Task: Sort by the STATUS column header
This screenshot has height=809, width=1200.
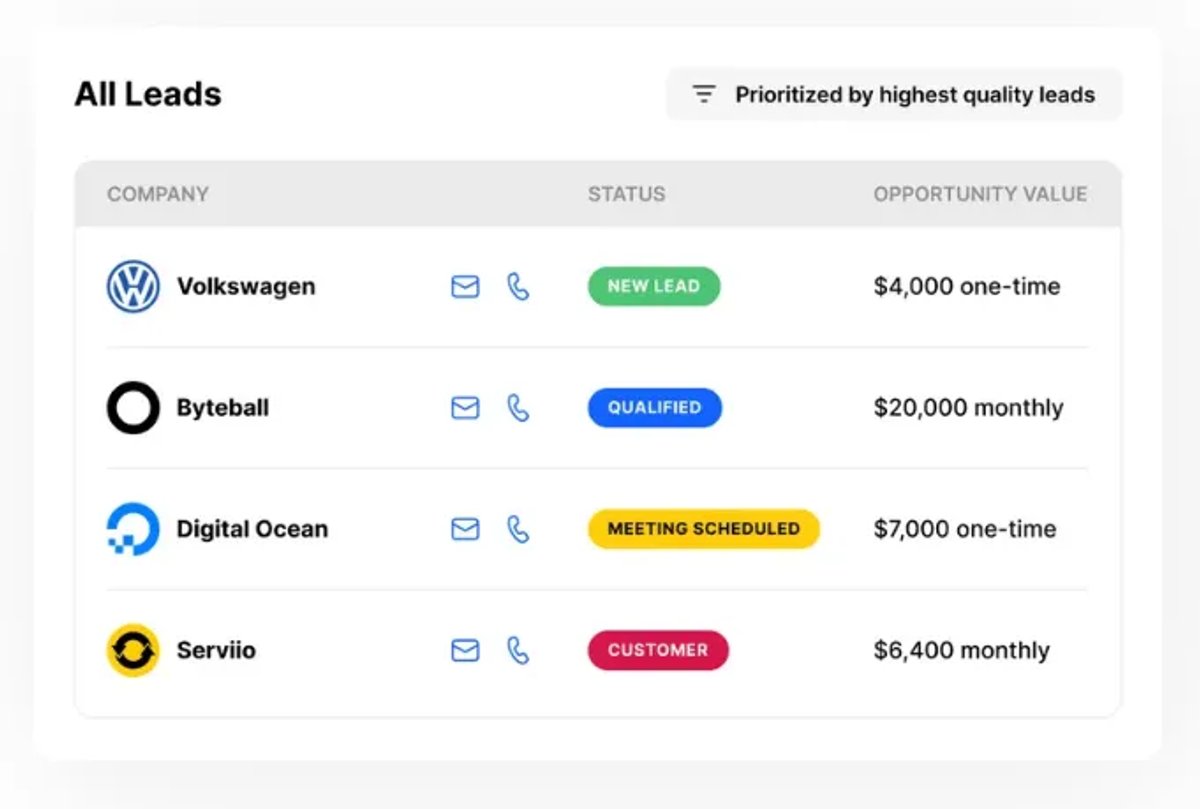Action: pyautogui.click(x=627, y=194)
